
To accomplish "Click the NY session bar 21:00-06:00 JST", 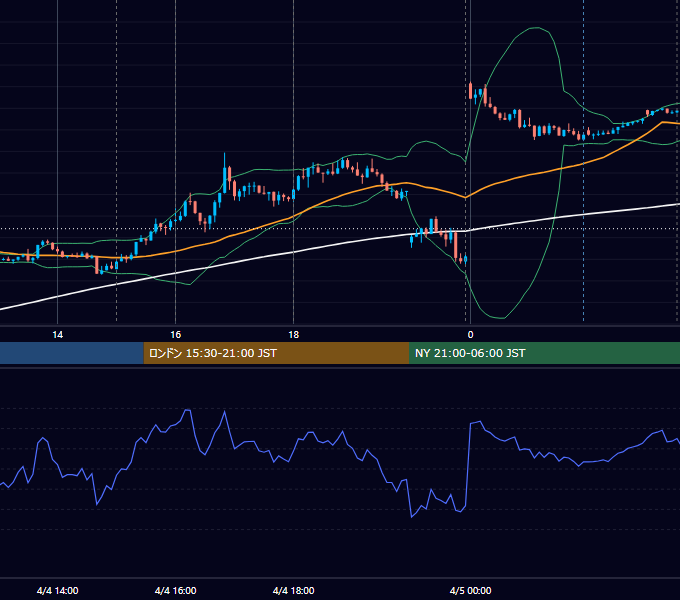I will pos(544,353).
